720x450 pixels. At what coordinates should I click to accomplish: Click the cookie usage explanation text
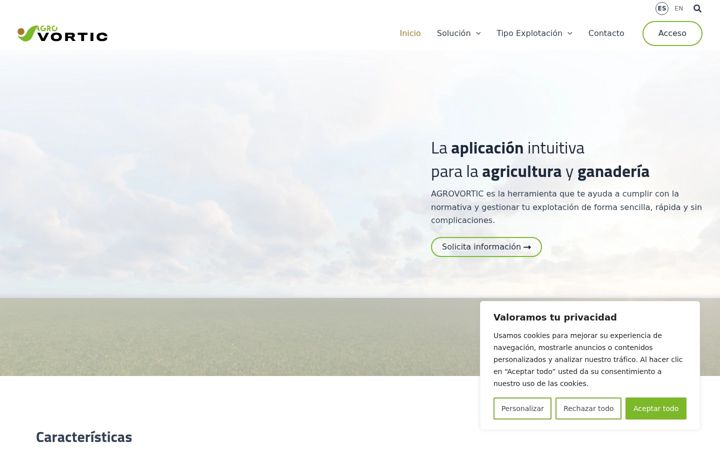[x=588, y=360]
